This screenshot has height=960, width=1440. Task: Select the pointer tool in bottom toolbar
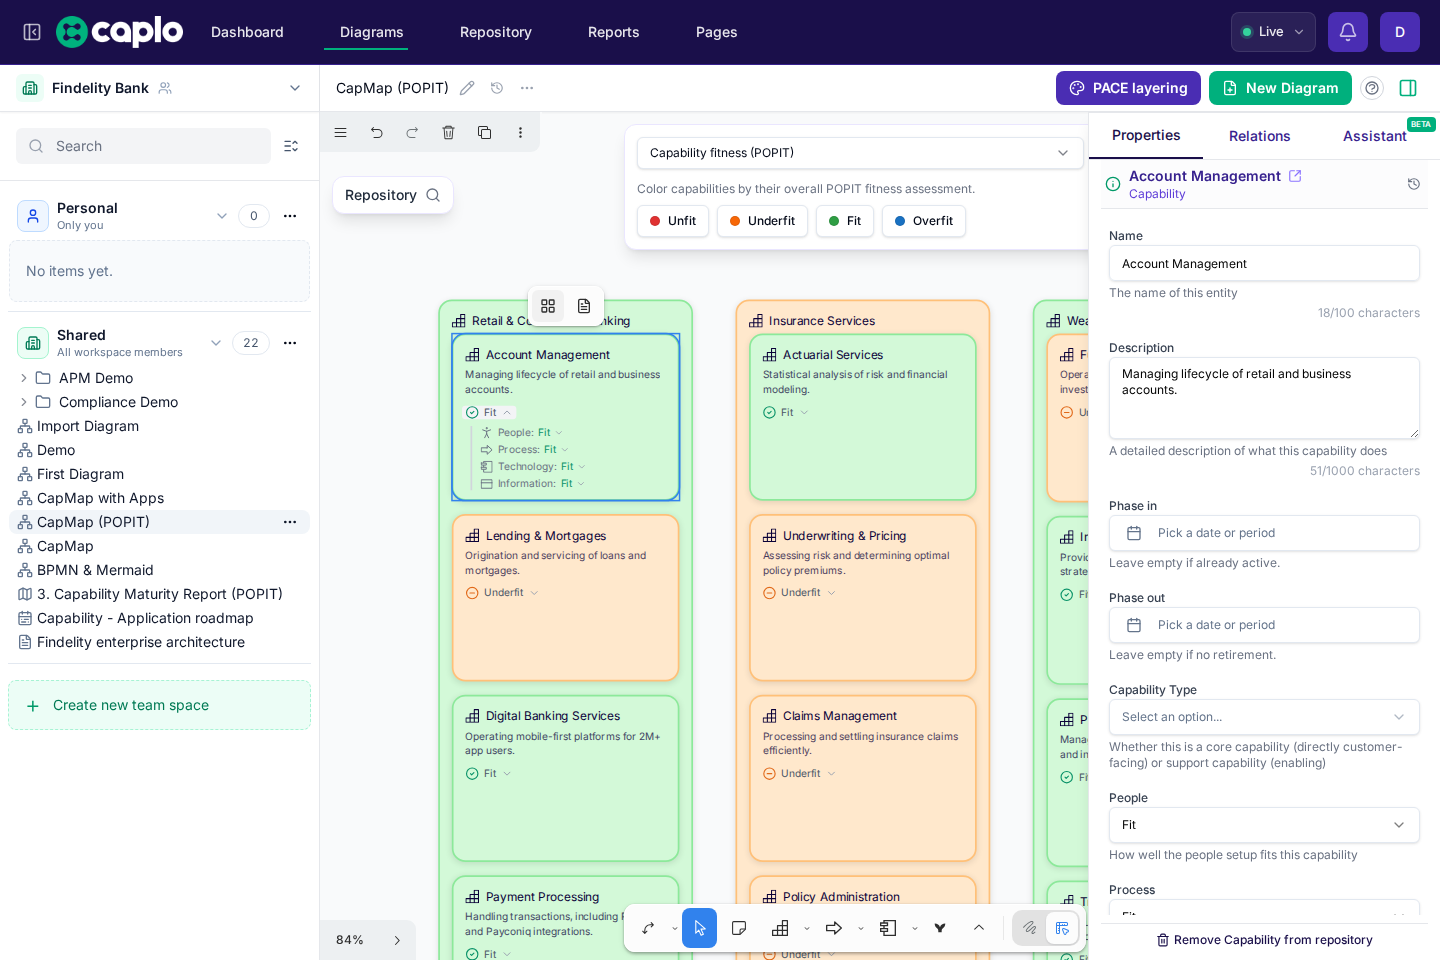[x=700, y=928]
